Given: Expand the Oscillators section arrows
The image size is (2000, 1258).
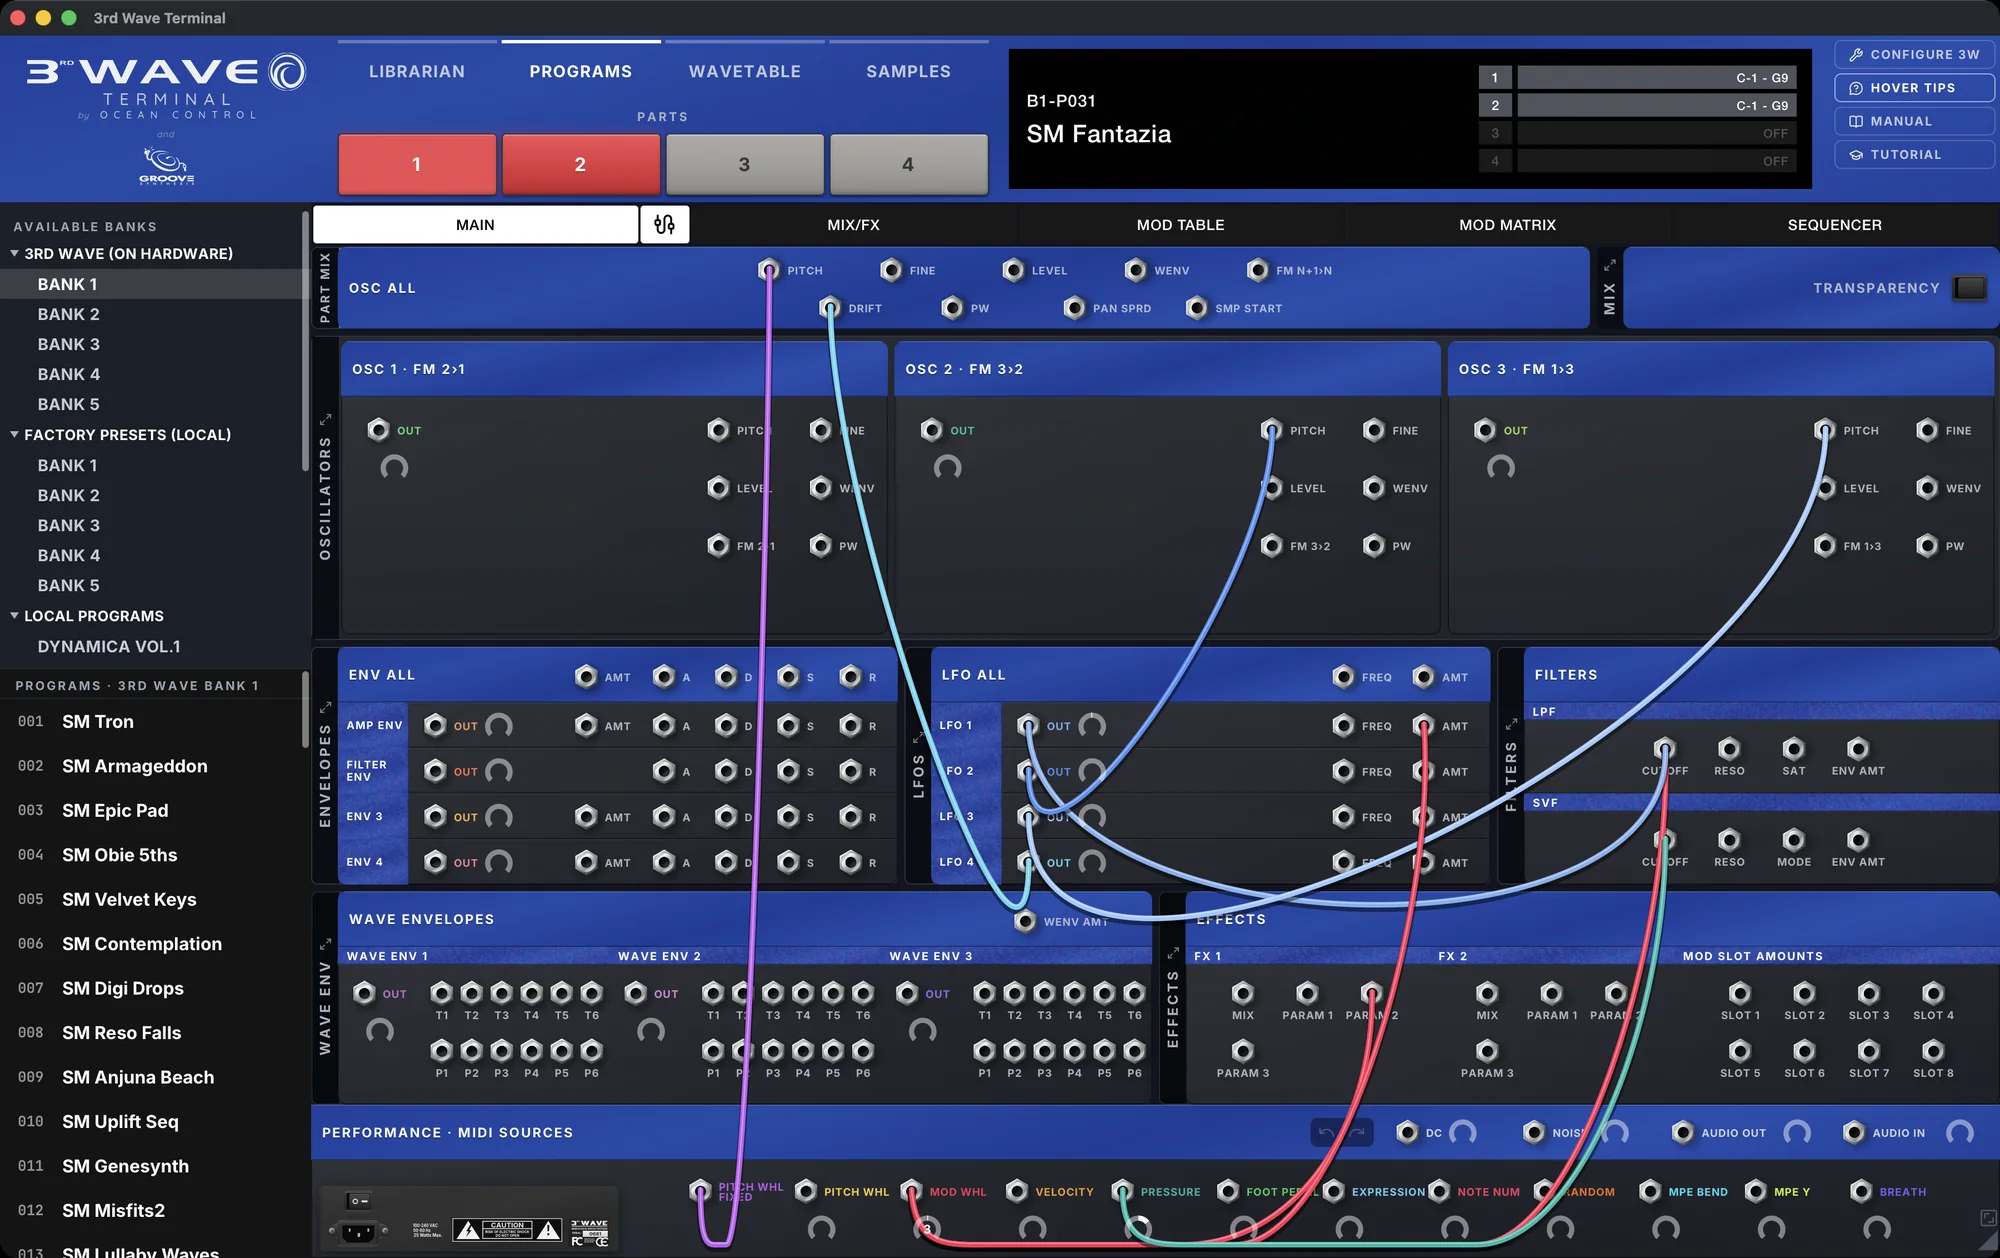Looking at the screenshot, I should click(x=325, y=420).
